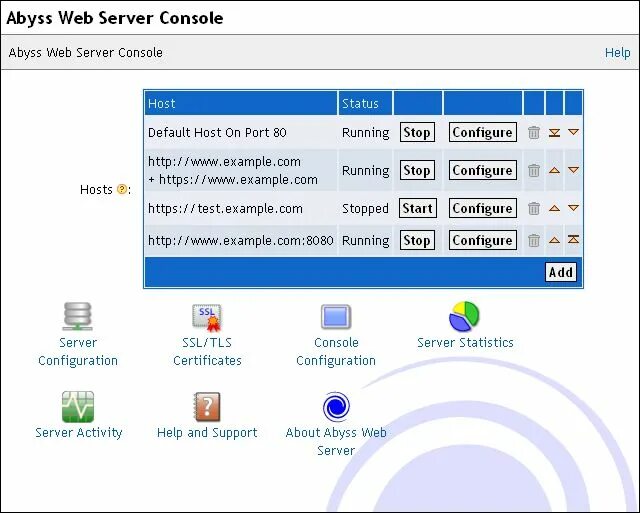Click the SSL/TLS Certificates text link

(207, 351)
